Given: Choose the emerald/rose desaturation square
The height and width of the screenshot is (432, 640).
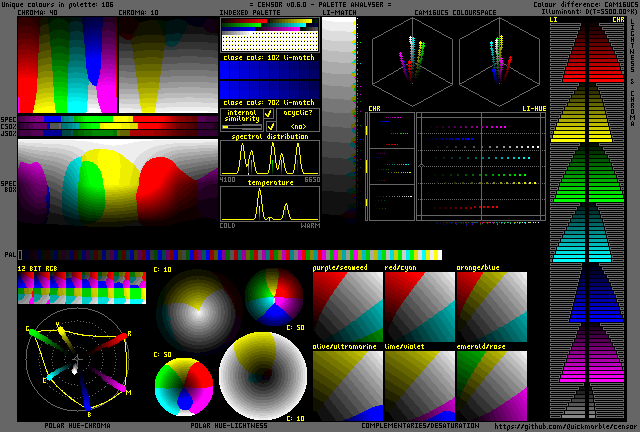Looking at the screenshot, I should 490,385.
